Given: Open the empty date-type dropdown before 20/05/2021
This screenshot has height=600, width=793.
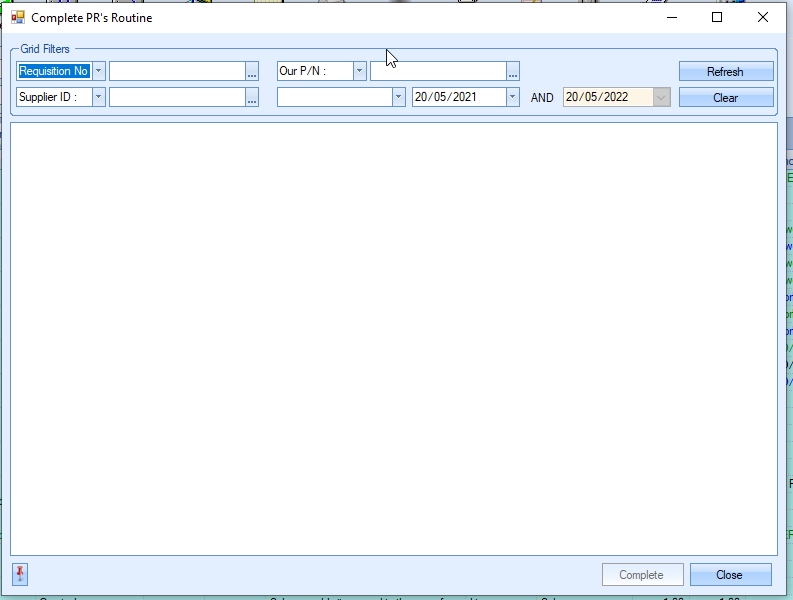Looking at the screenshot, I should point(398,97).
